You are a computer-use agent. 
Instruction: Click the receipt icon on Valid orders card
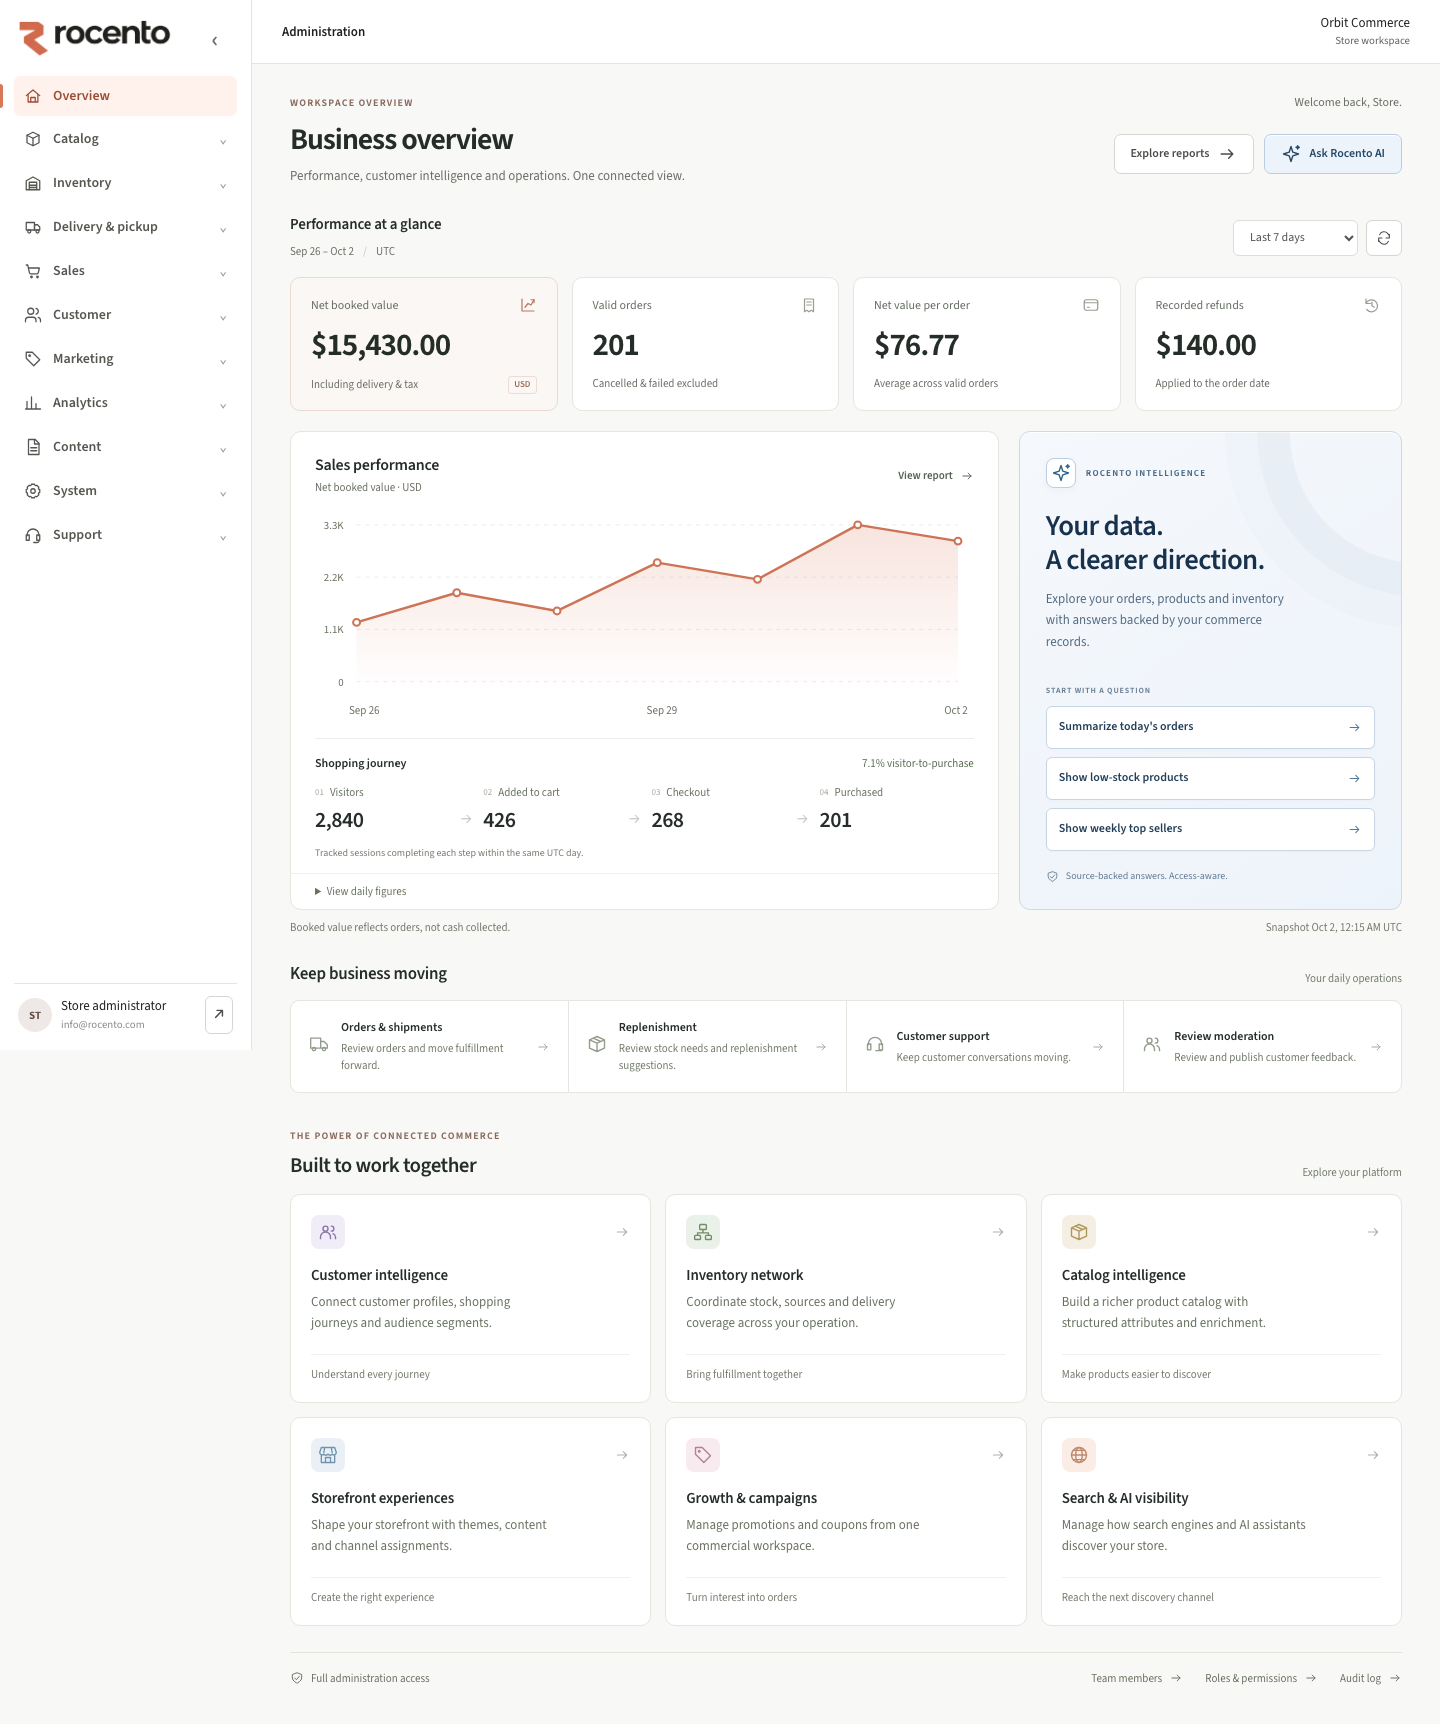click(x=809, y=305)
